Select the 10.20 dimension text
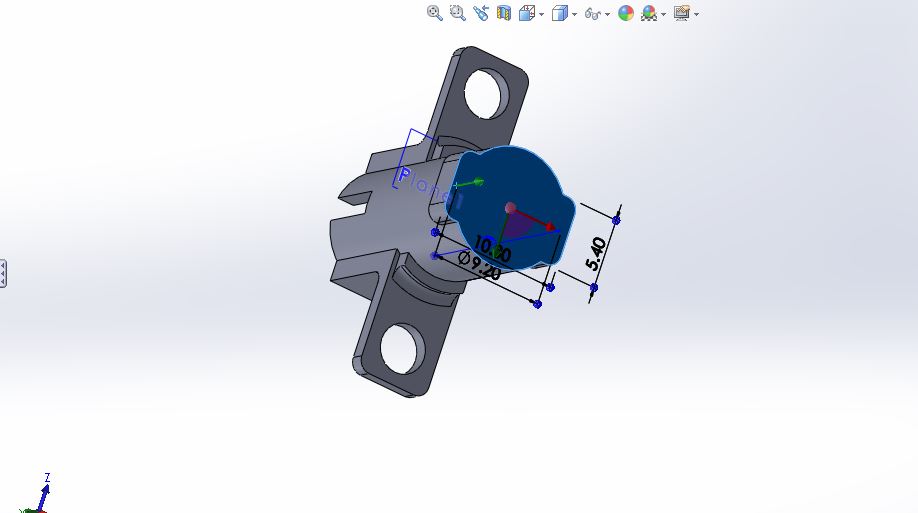Screen dimensions: 918x513 click(x=492, y=248)
